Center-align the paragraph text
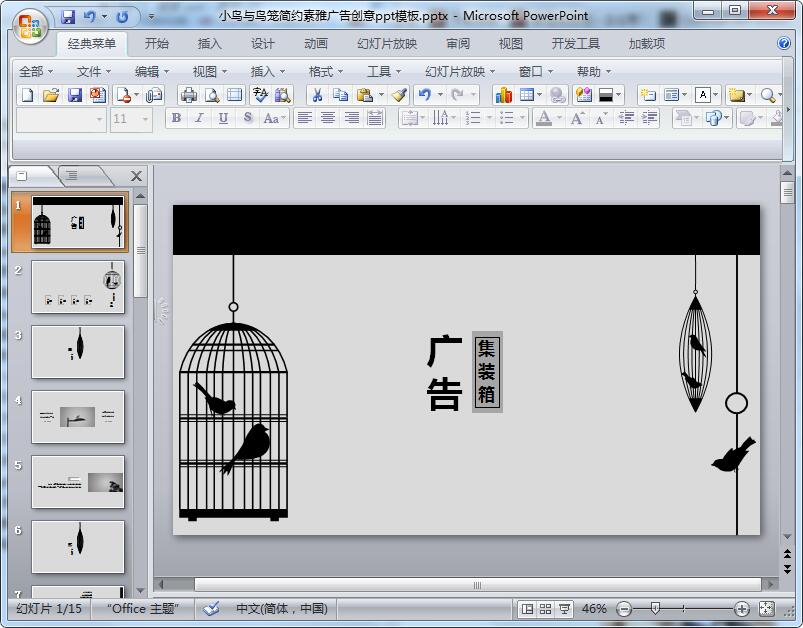803x628 pixels. click(x=328, y=118)
